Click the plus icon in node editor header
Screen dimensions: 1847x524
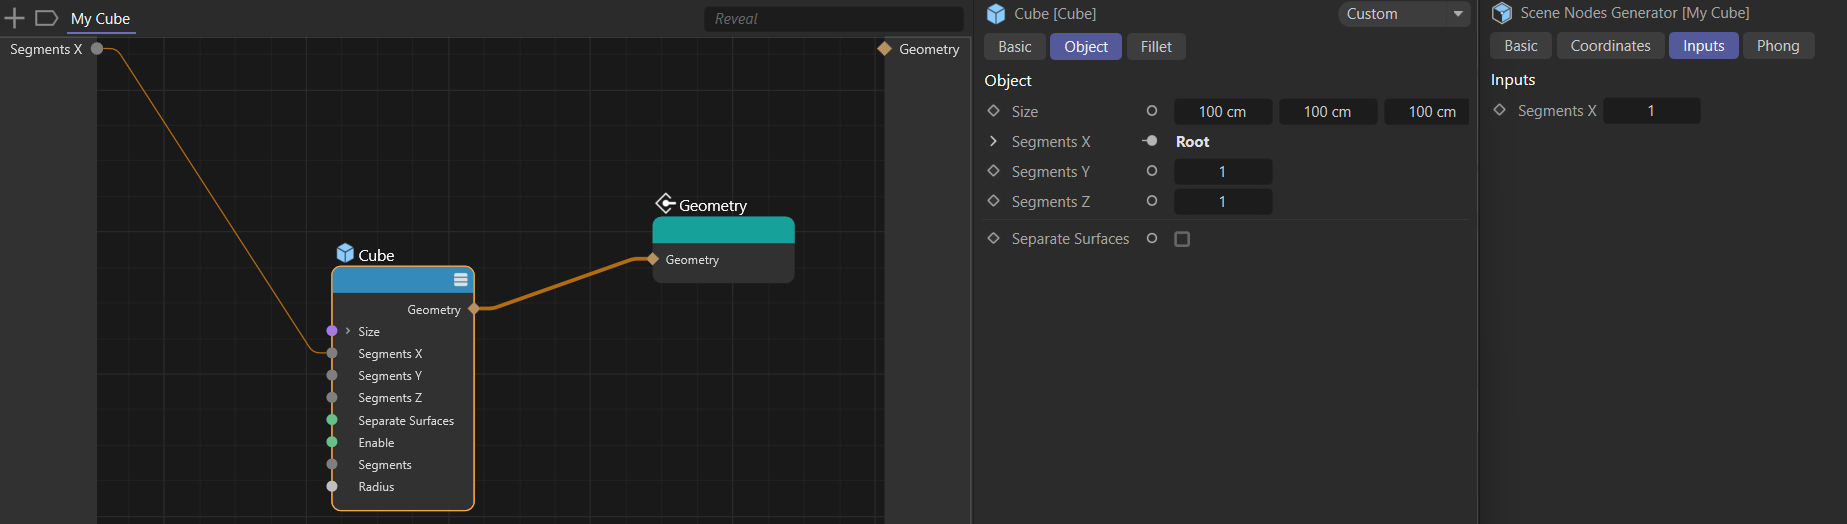tap(14, 18)
